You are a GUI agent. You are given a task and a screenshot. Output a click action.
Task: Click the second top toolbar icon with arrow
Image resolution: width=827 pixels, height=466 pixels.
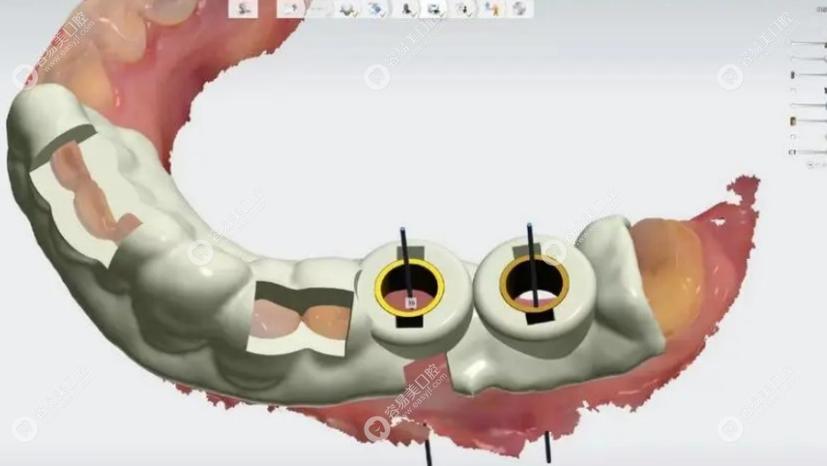click(x=290, y=9)
